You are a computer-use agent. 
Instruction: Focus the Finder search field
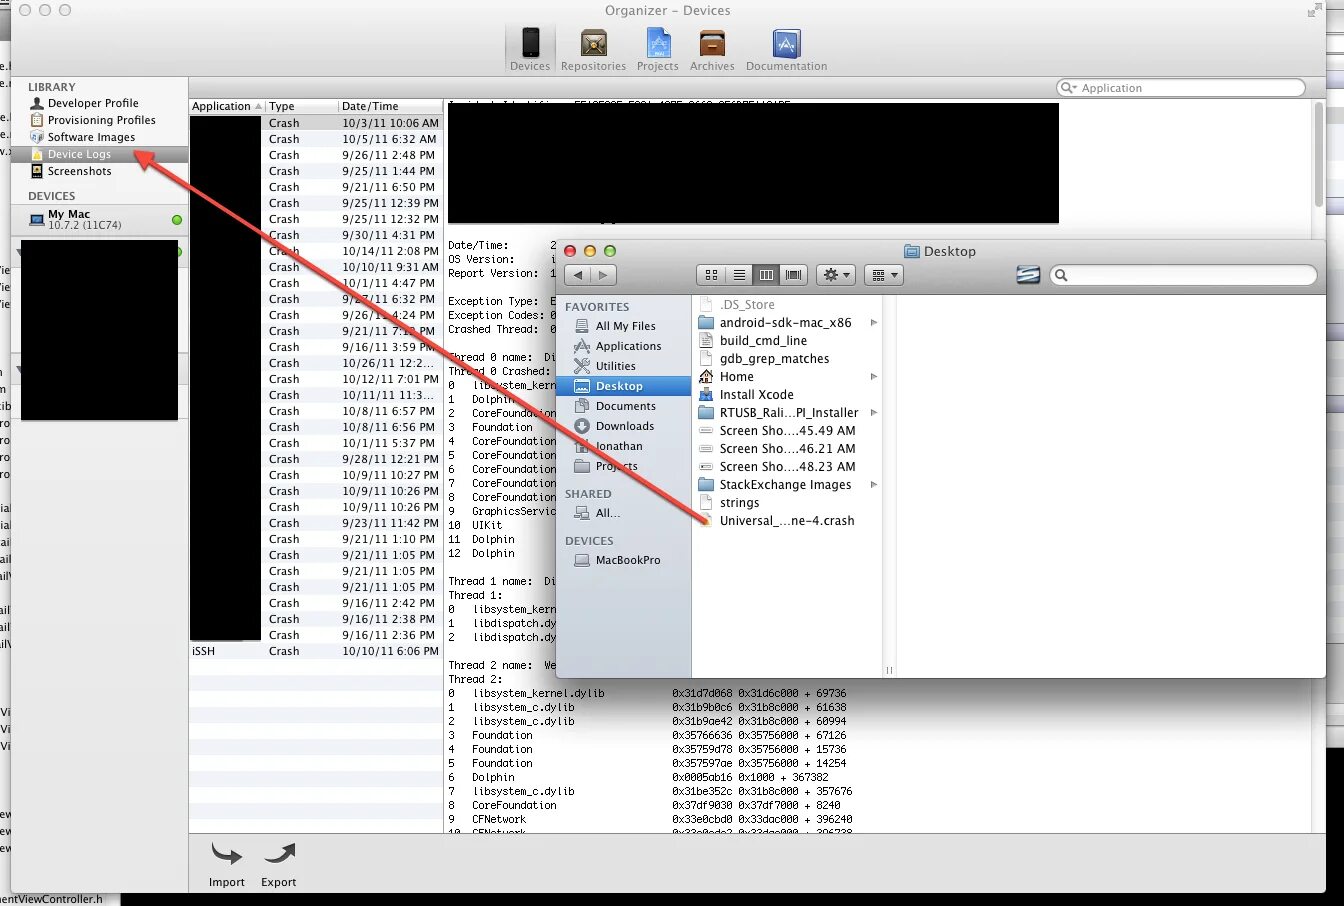point(1183,275)
